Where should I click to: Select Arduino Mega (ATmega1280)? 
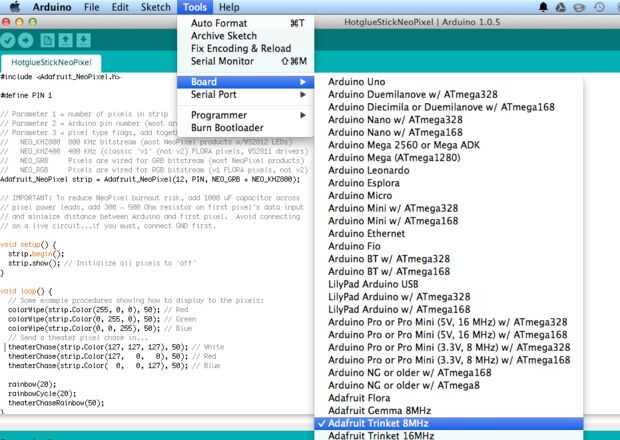449,158
